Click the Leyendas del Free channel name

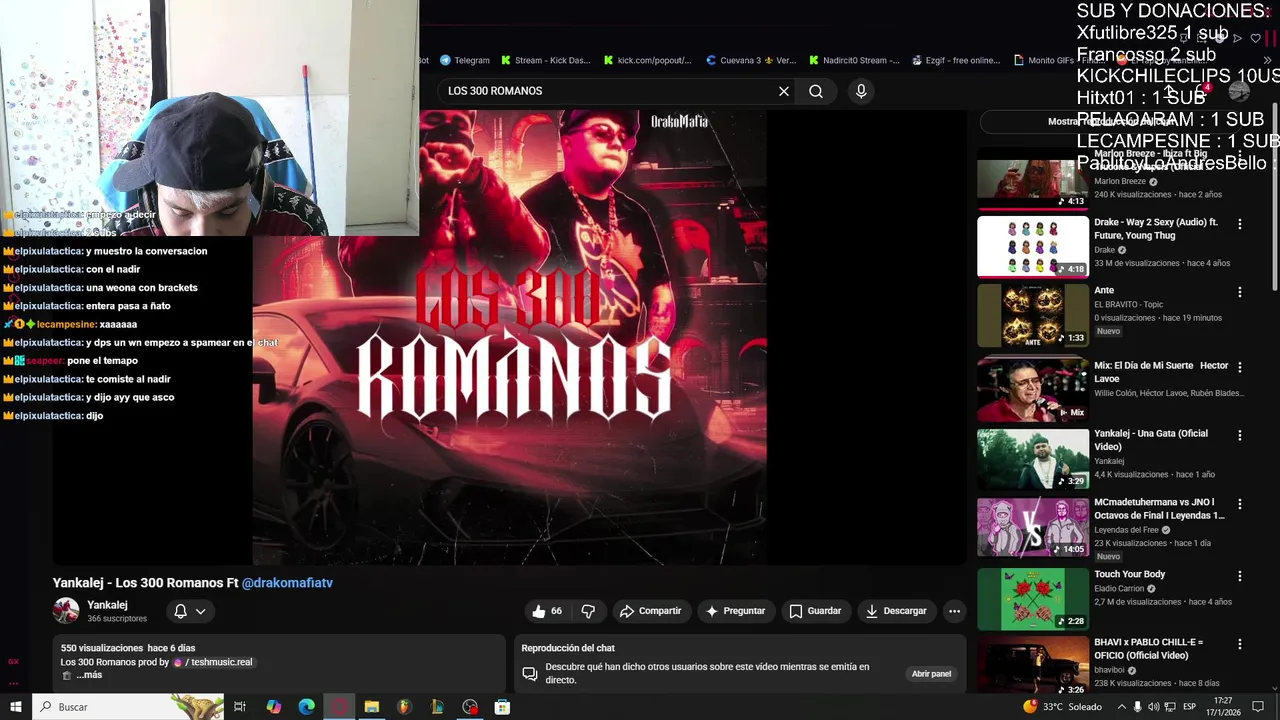click(x=1127, y=530)
